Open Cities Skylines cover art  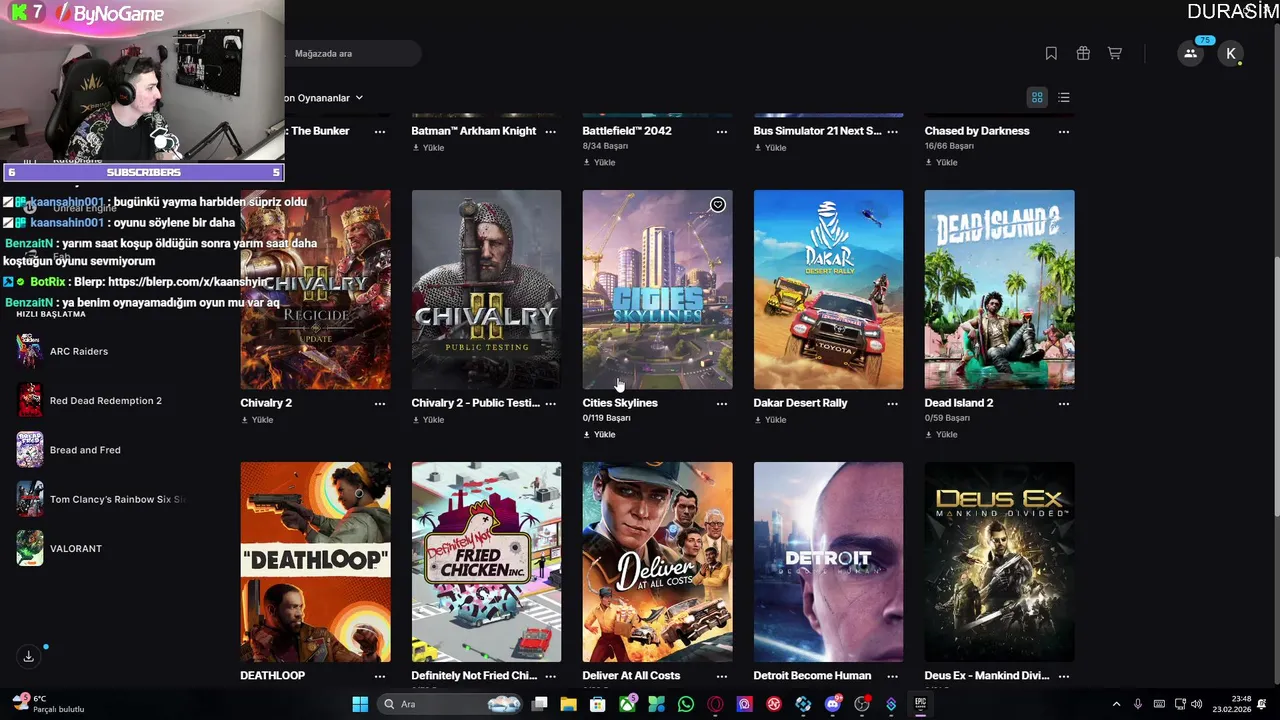[657, 290]
